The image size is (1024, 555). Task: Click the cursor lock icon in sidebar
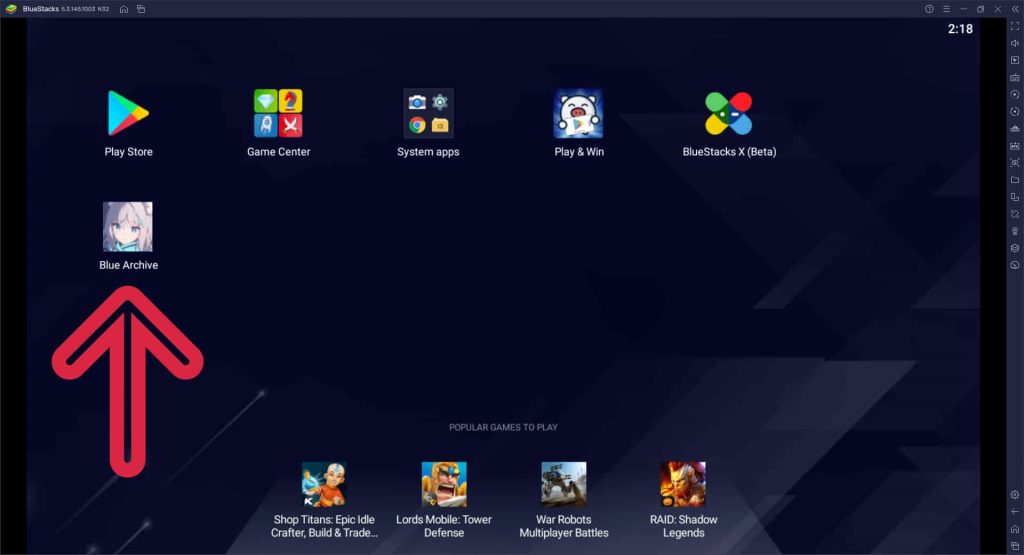(1015, 60)
